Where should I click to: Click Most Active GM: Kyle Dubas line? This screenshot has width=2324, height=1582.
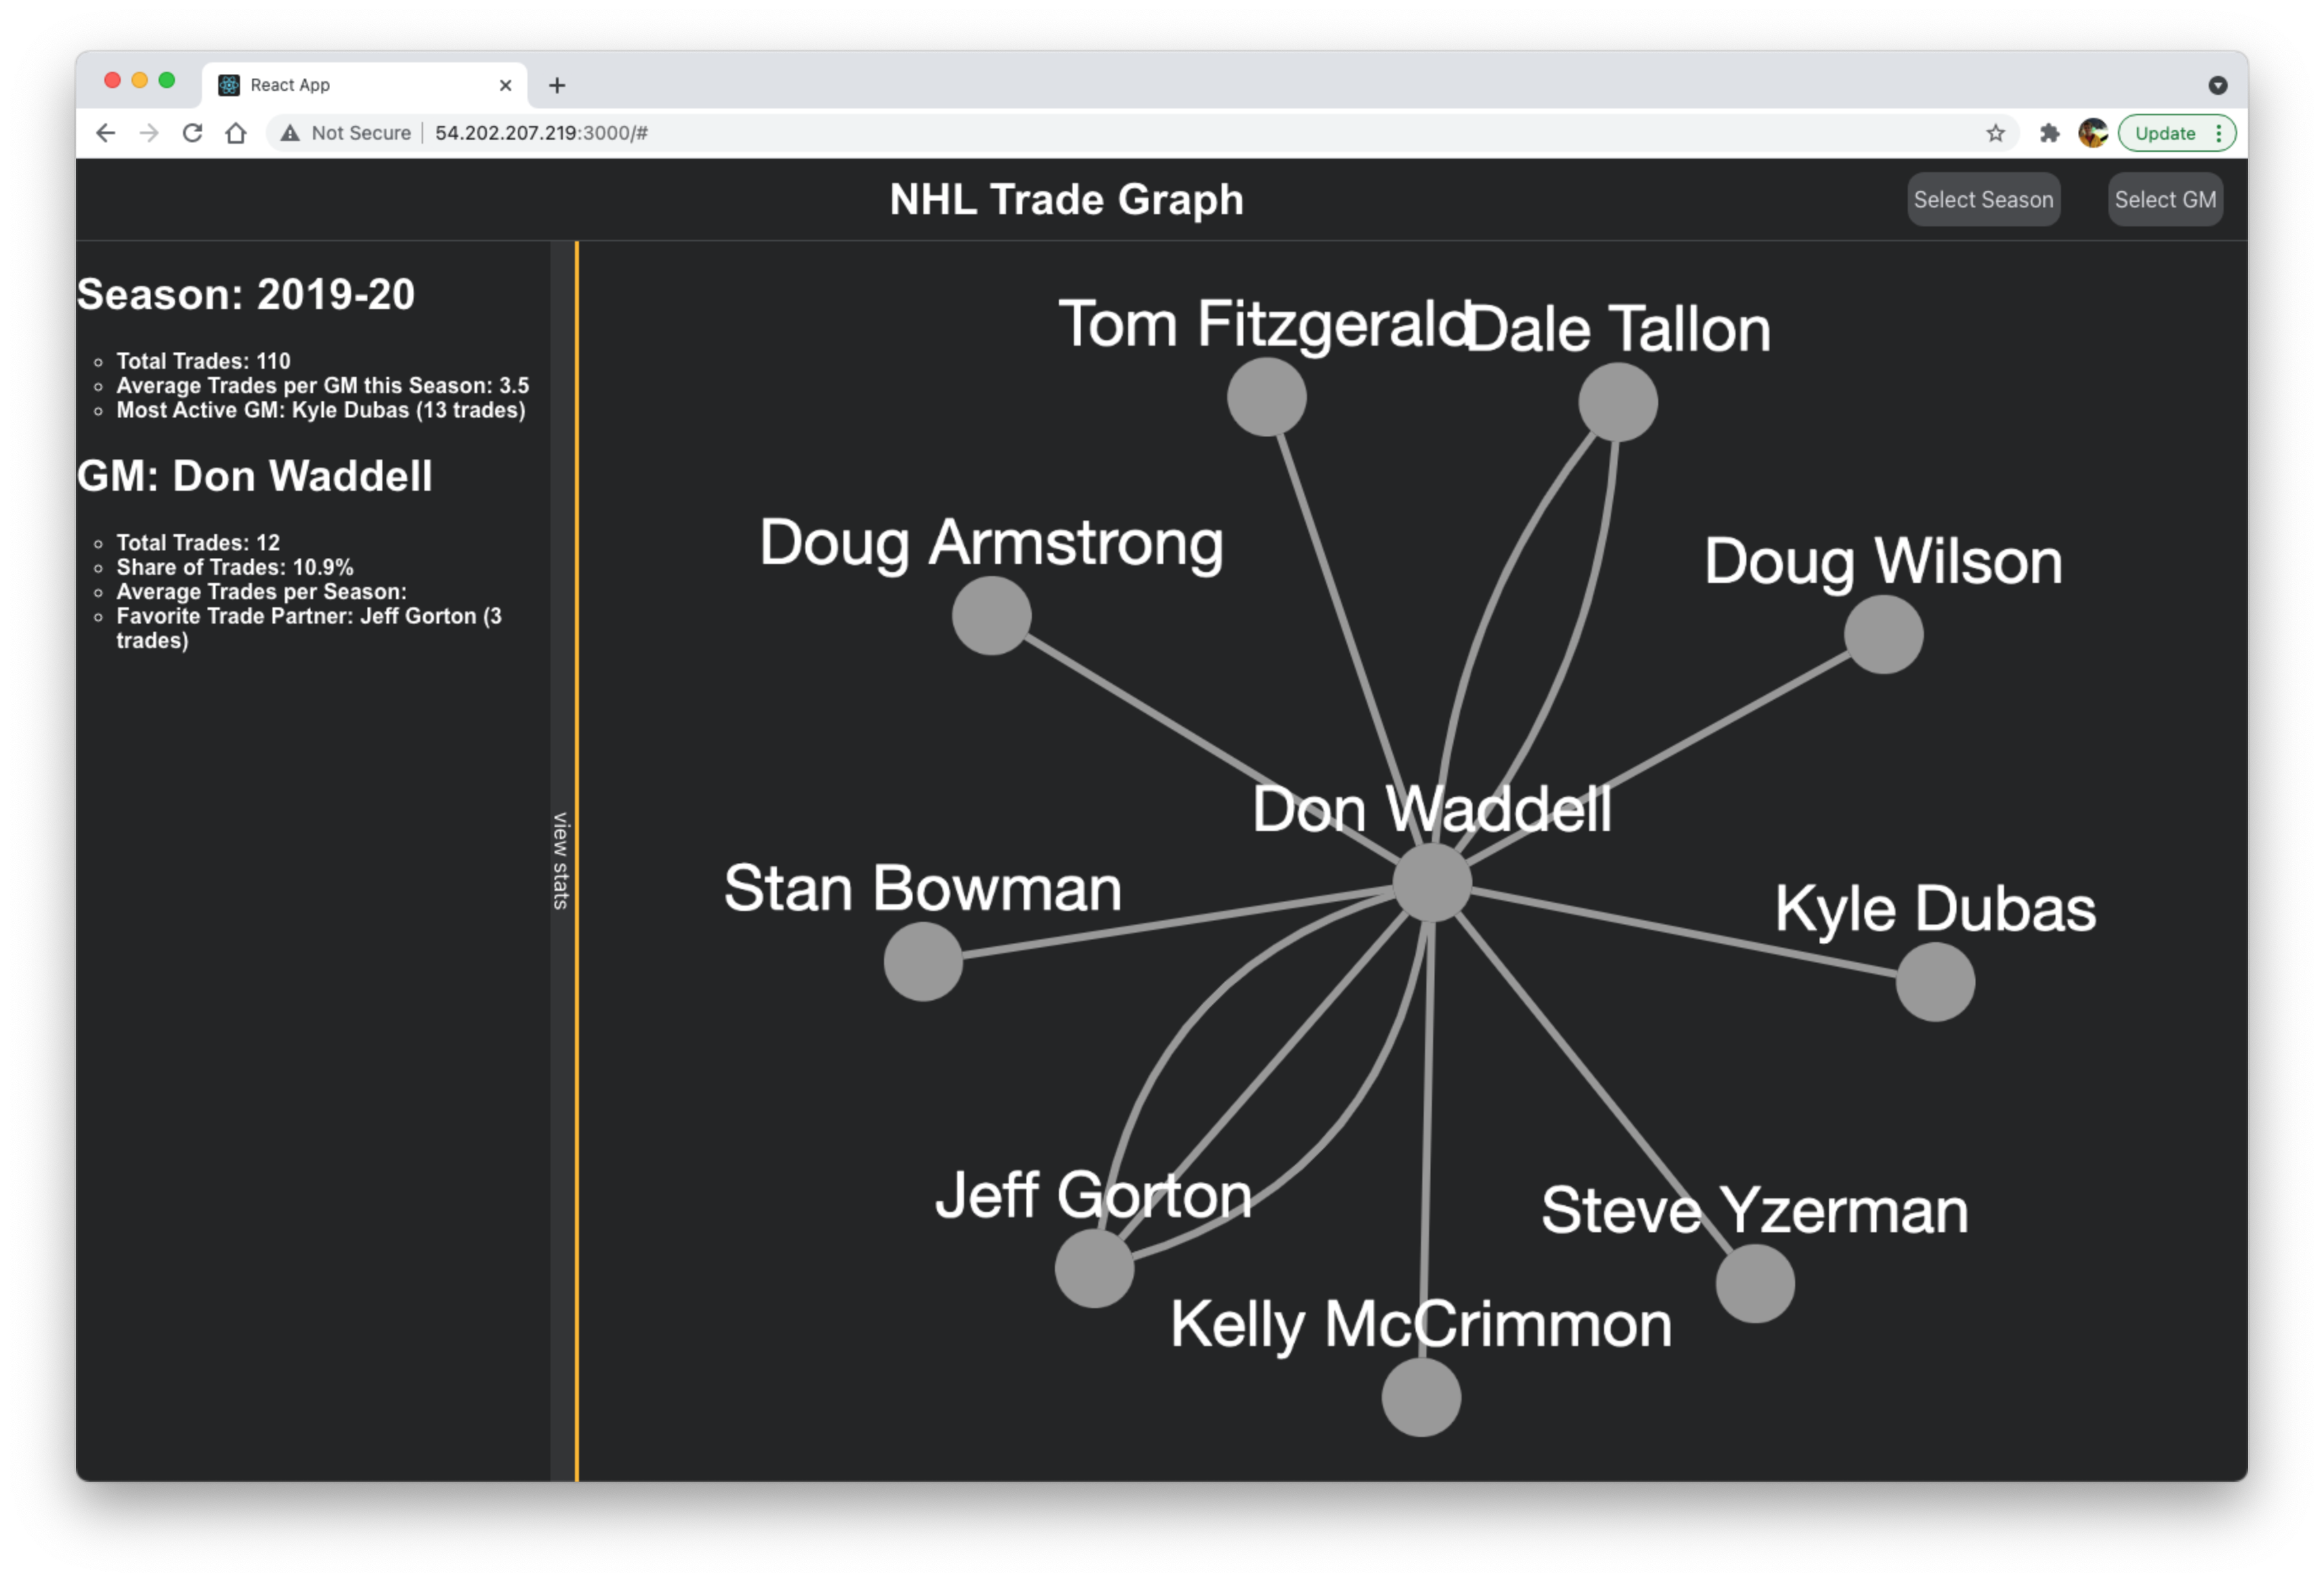point(320,410)
